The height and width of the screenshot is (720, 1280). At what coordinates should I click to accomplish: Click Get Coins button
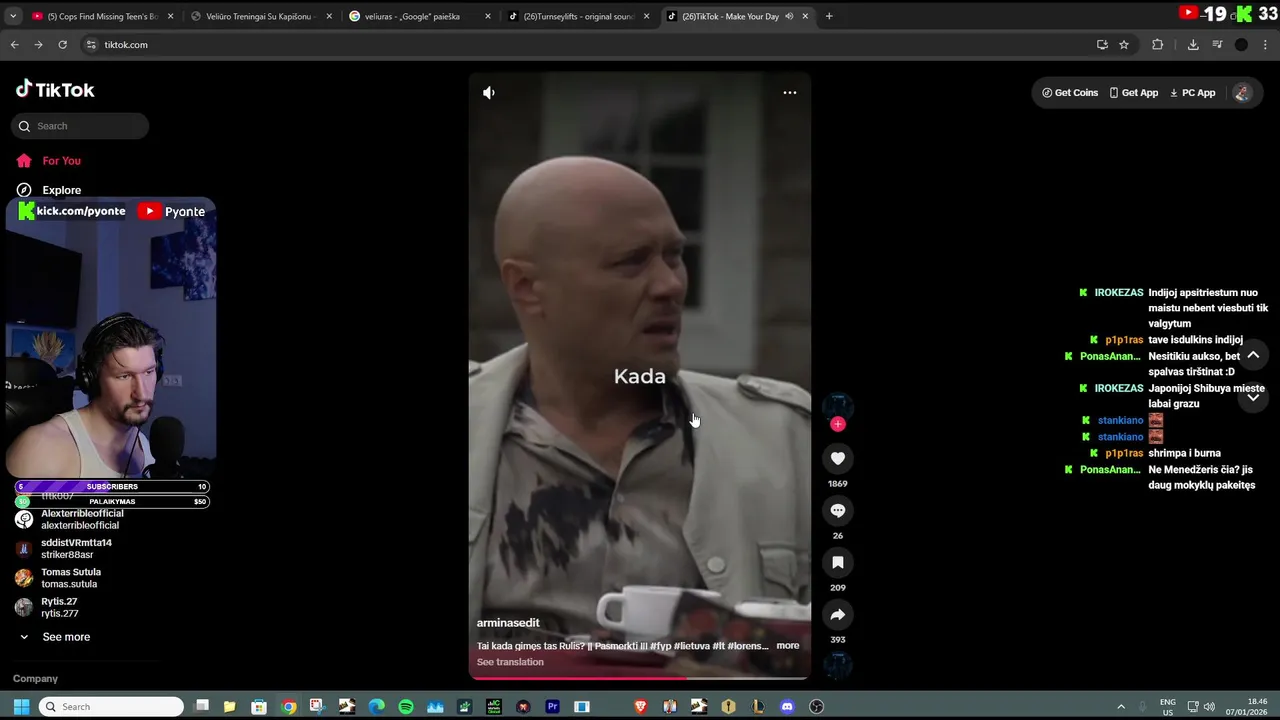coord(1070,93)
